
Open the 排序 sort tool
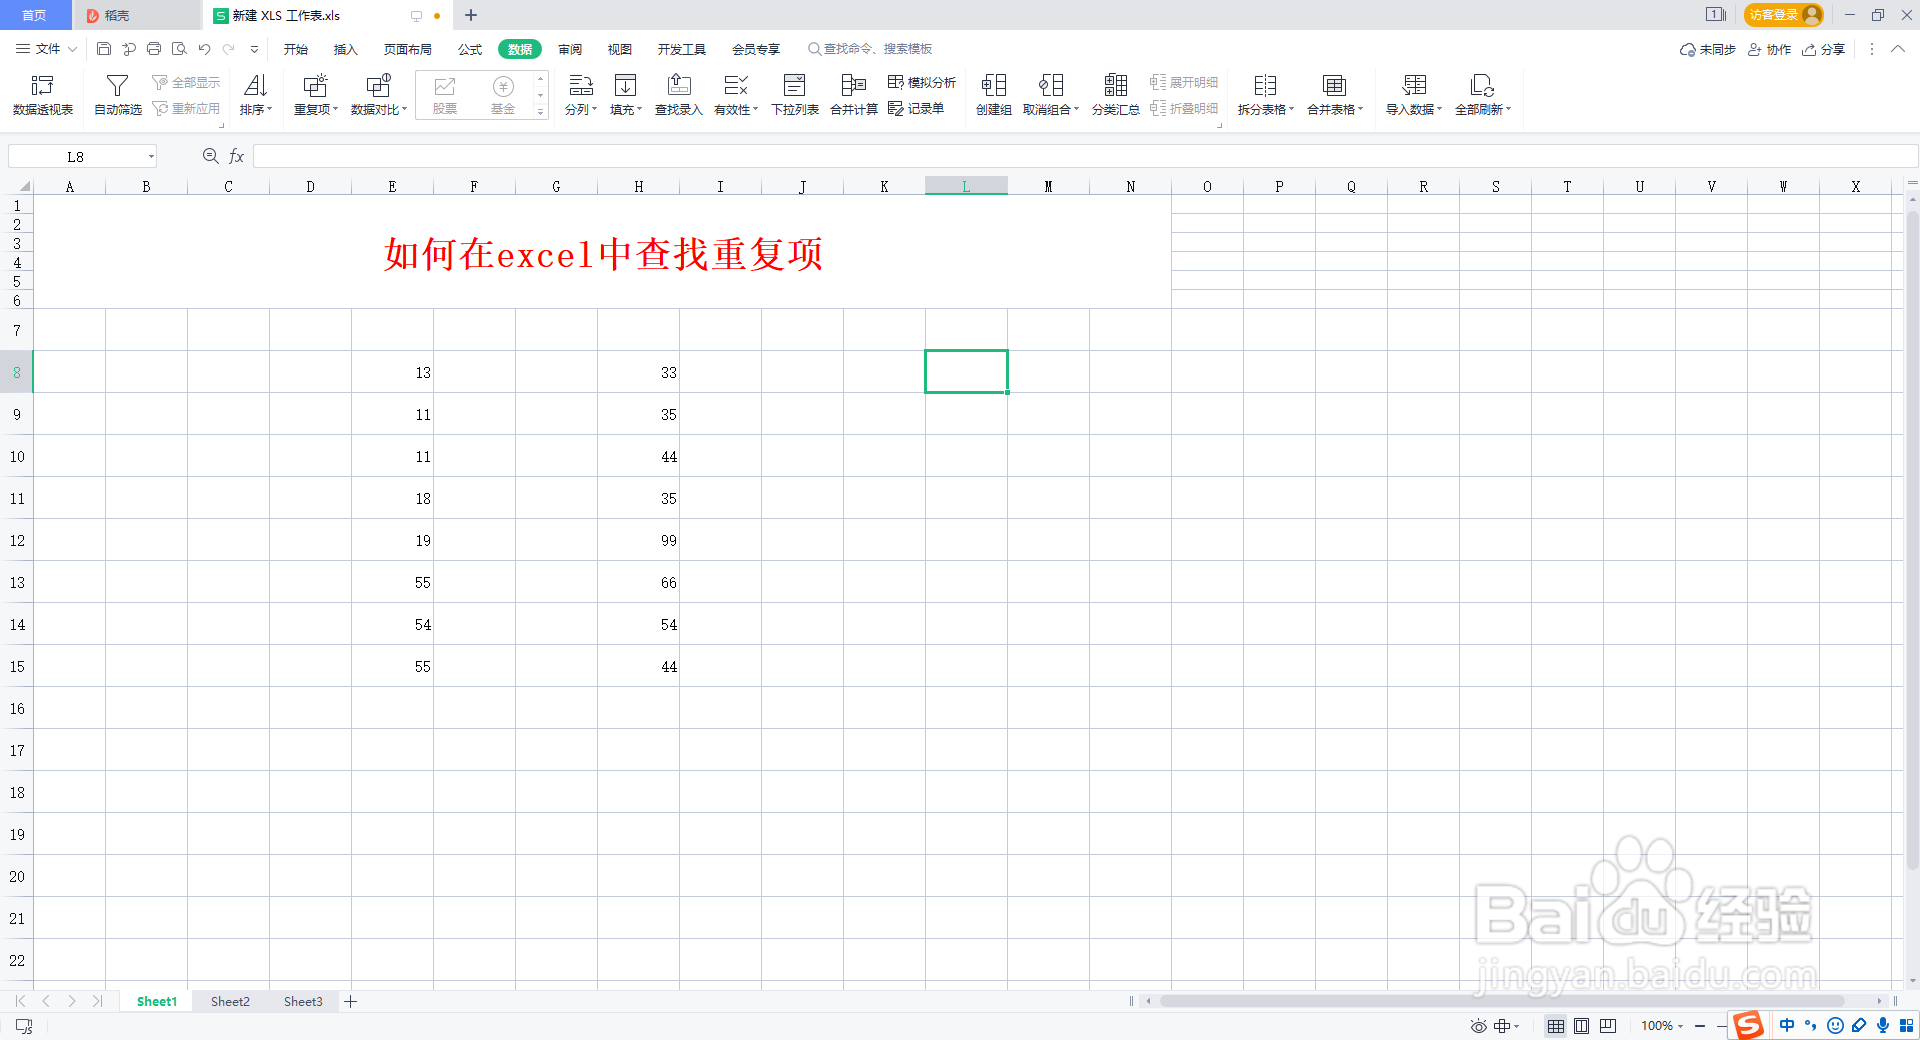pyautogui.click(x=255, y=95)
